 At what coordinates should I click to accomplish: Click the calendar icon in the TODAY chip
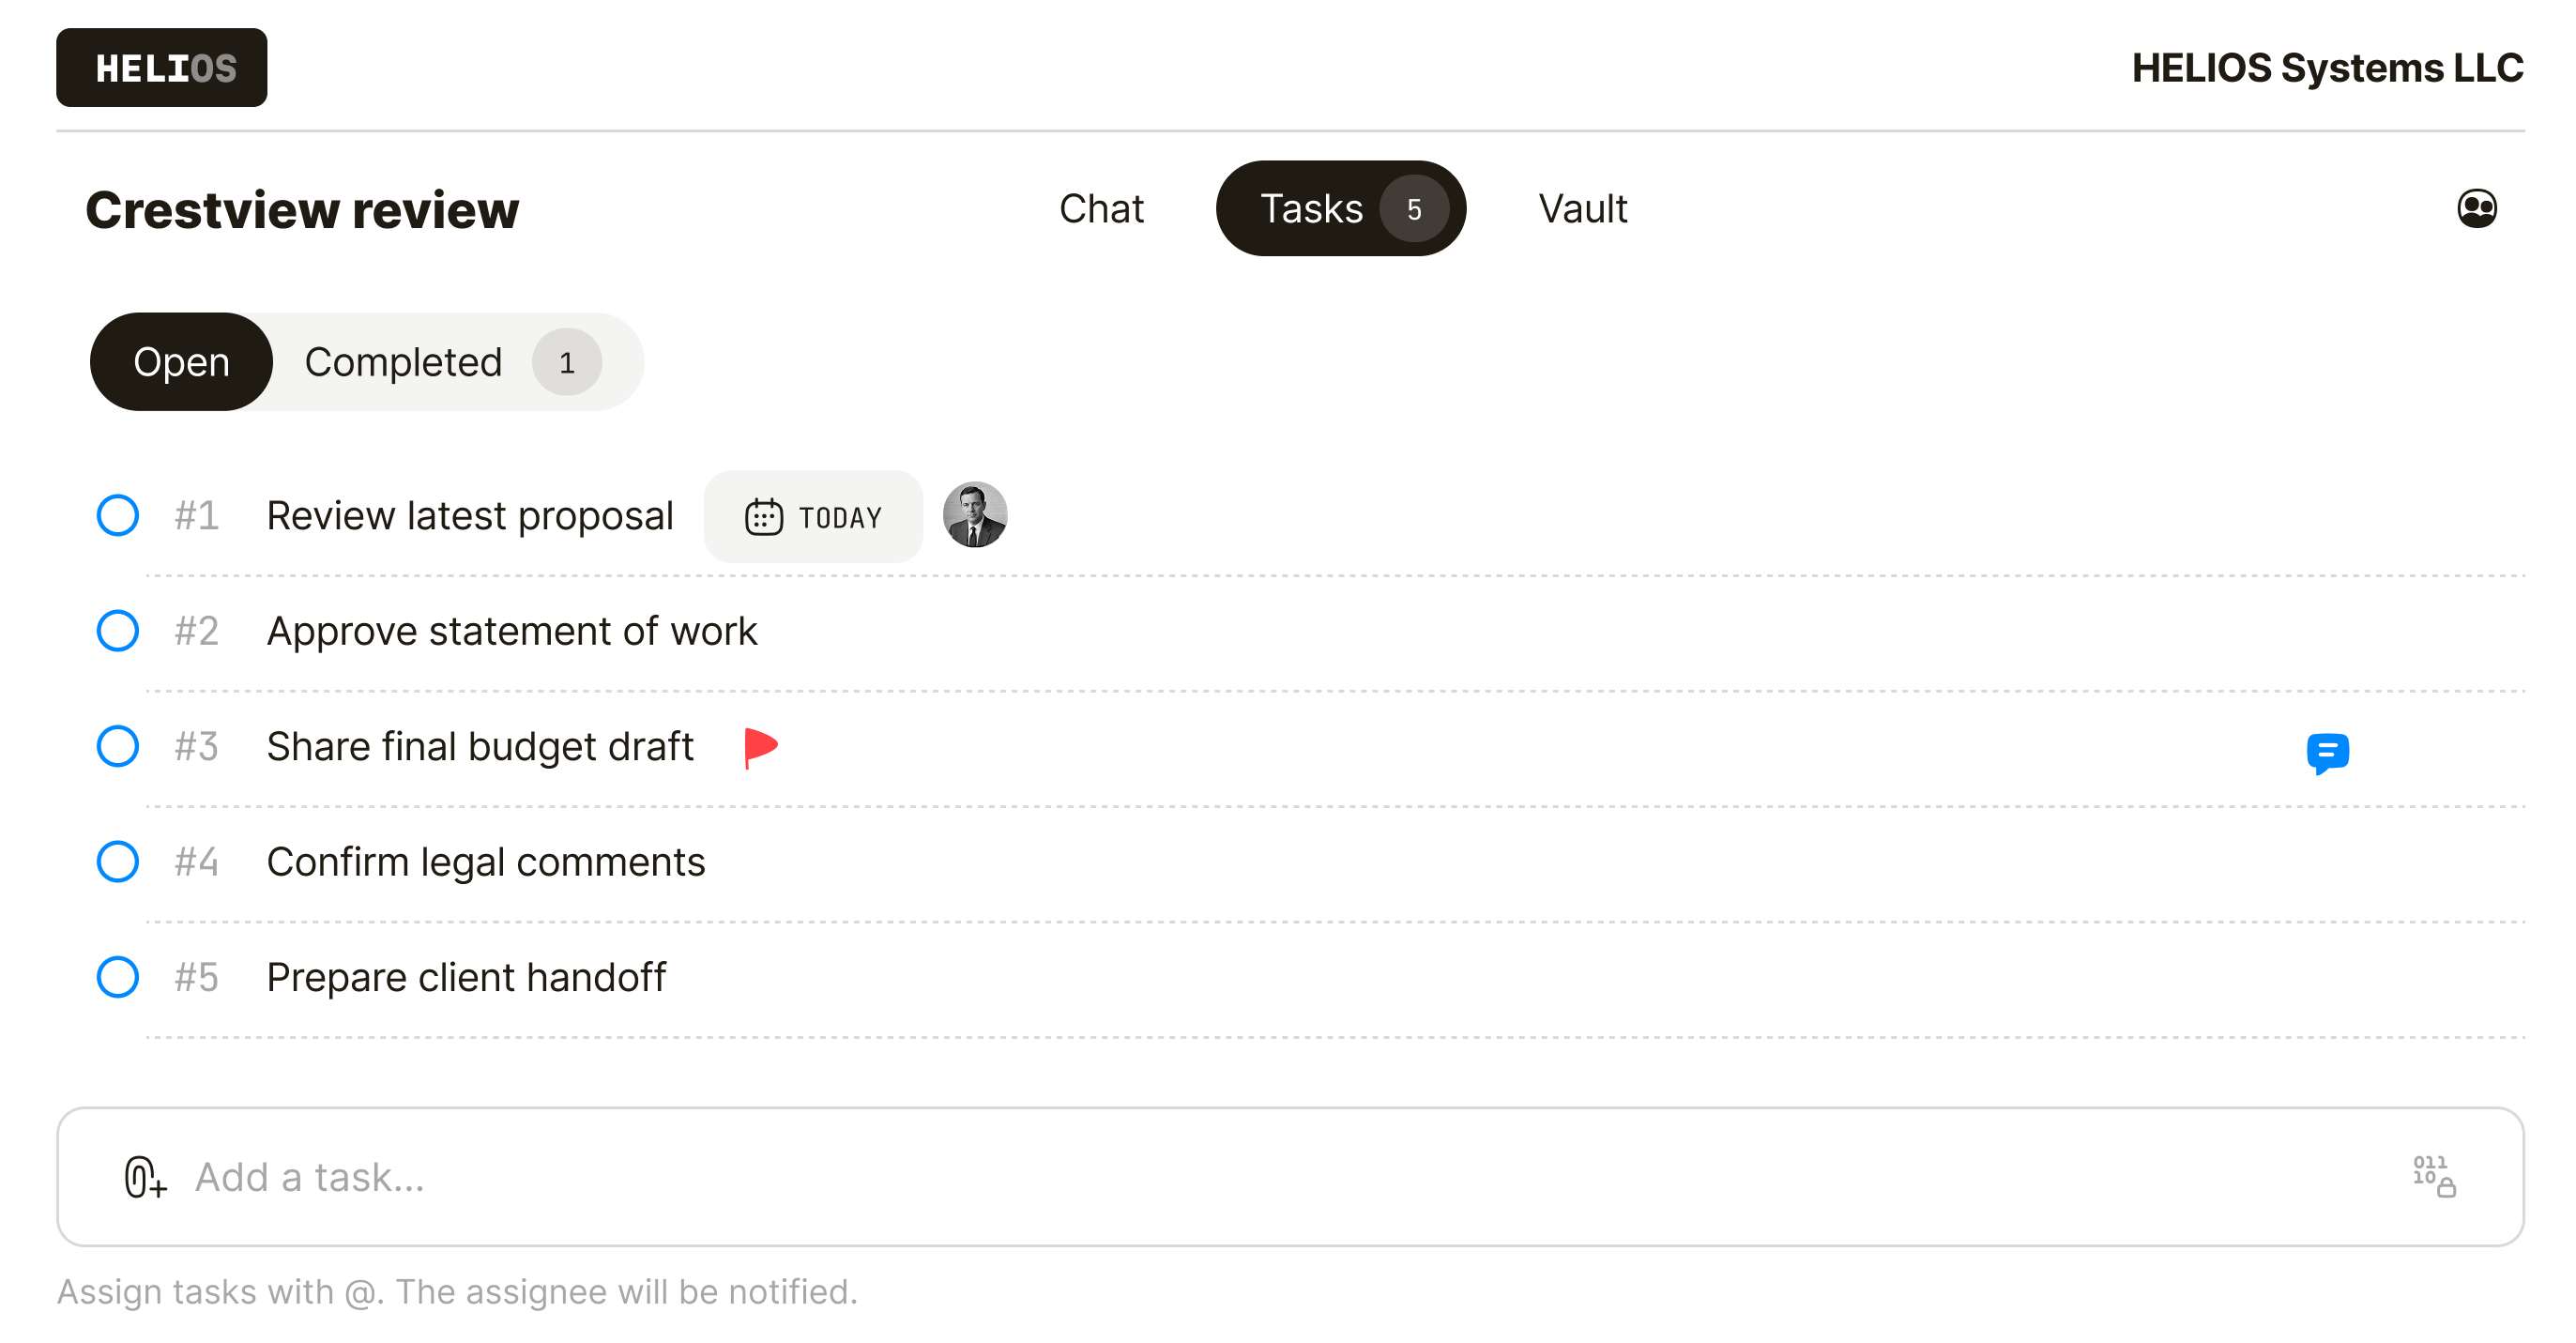tap(764, 516)
